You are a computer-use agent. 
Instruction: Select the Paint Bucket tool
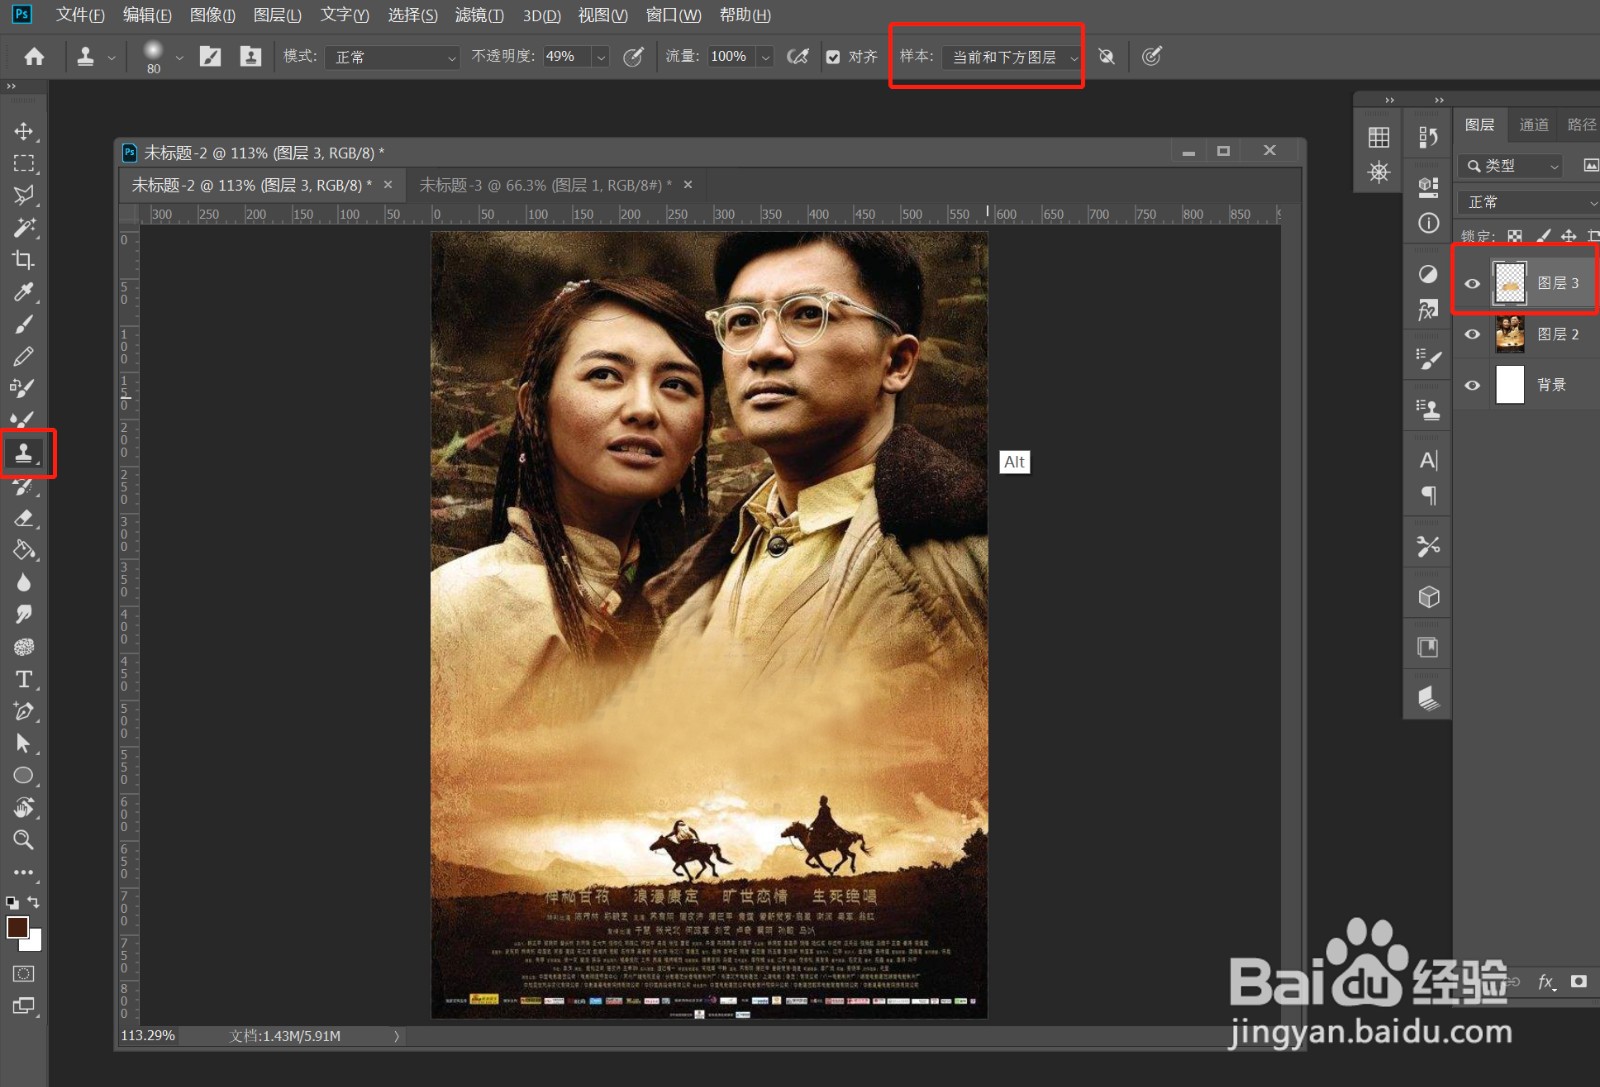(x=24, y=550)
